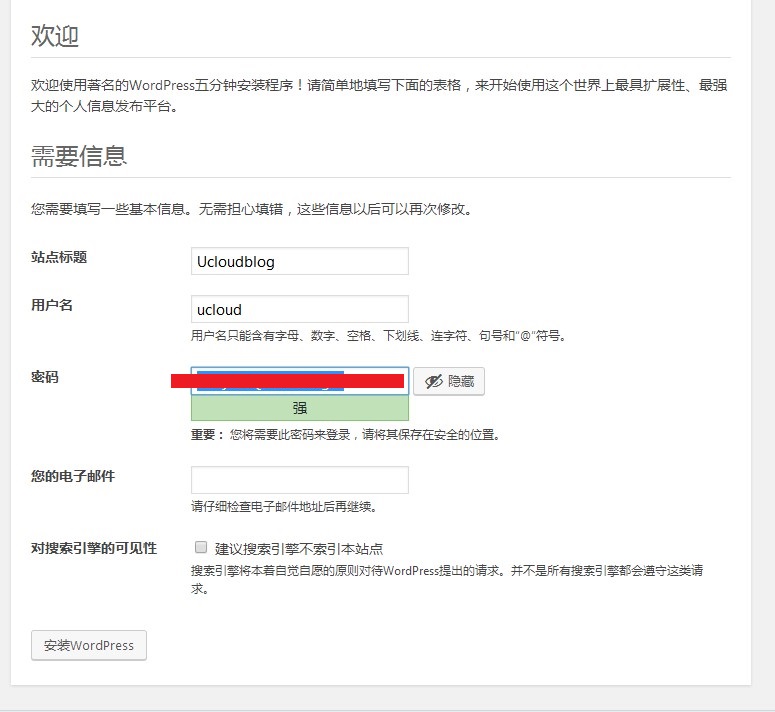Click the 需要信息 section heading
The image size is (775, 712).
point(79,156)
